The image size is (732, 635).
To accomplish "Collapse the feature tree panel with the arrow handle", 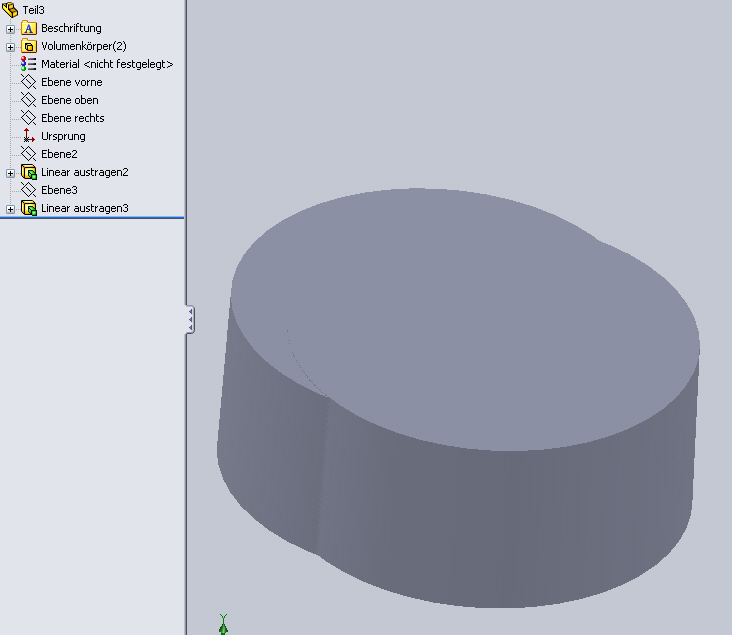I will pos(190,319).
